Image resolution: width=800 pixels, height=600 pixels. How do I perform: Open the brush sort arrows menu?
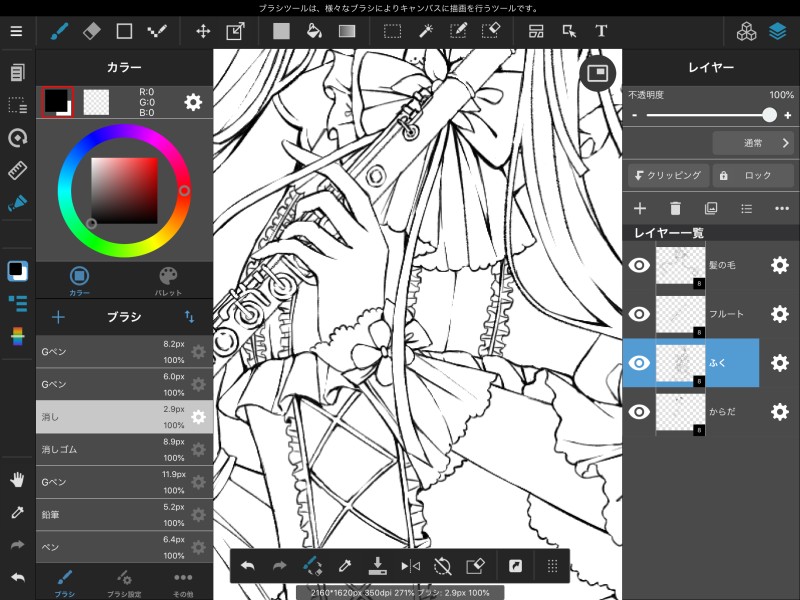tap(189, 317)
